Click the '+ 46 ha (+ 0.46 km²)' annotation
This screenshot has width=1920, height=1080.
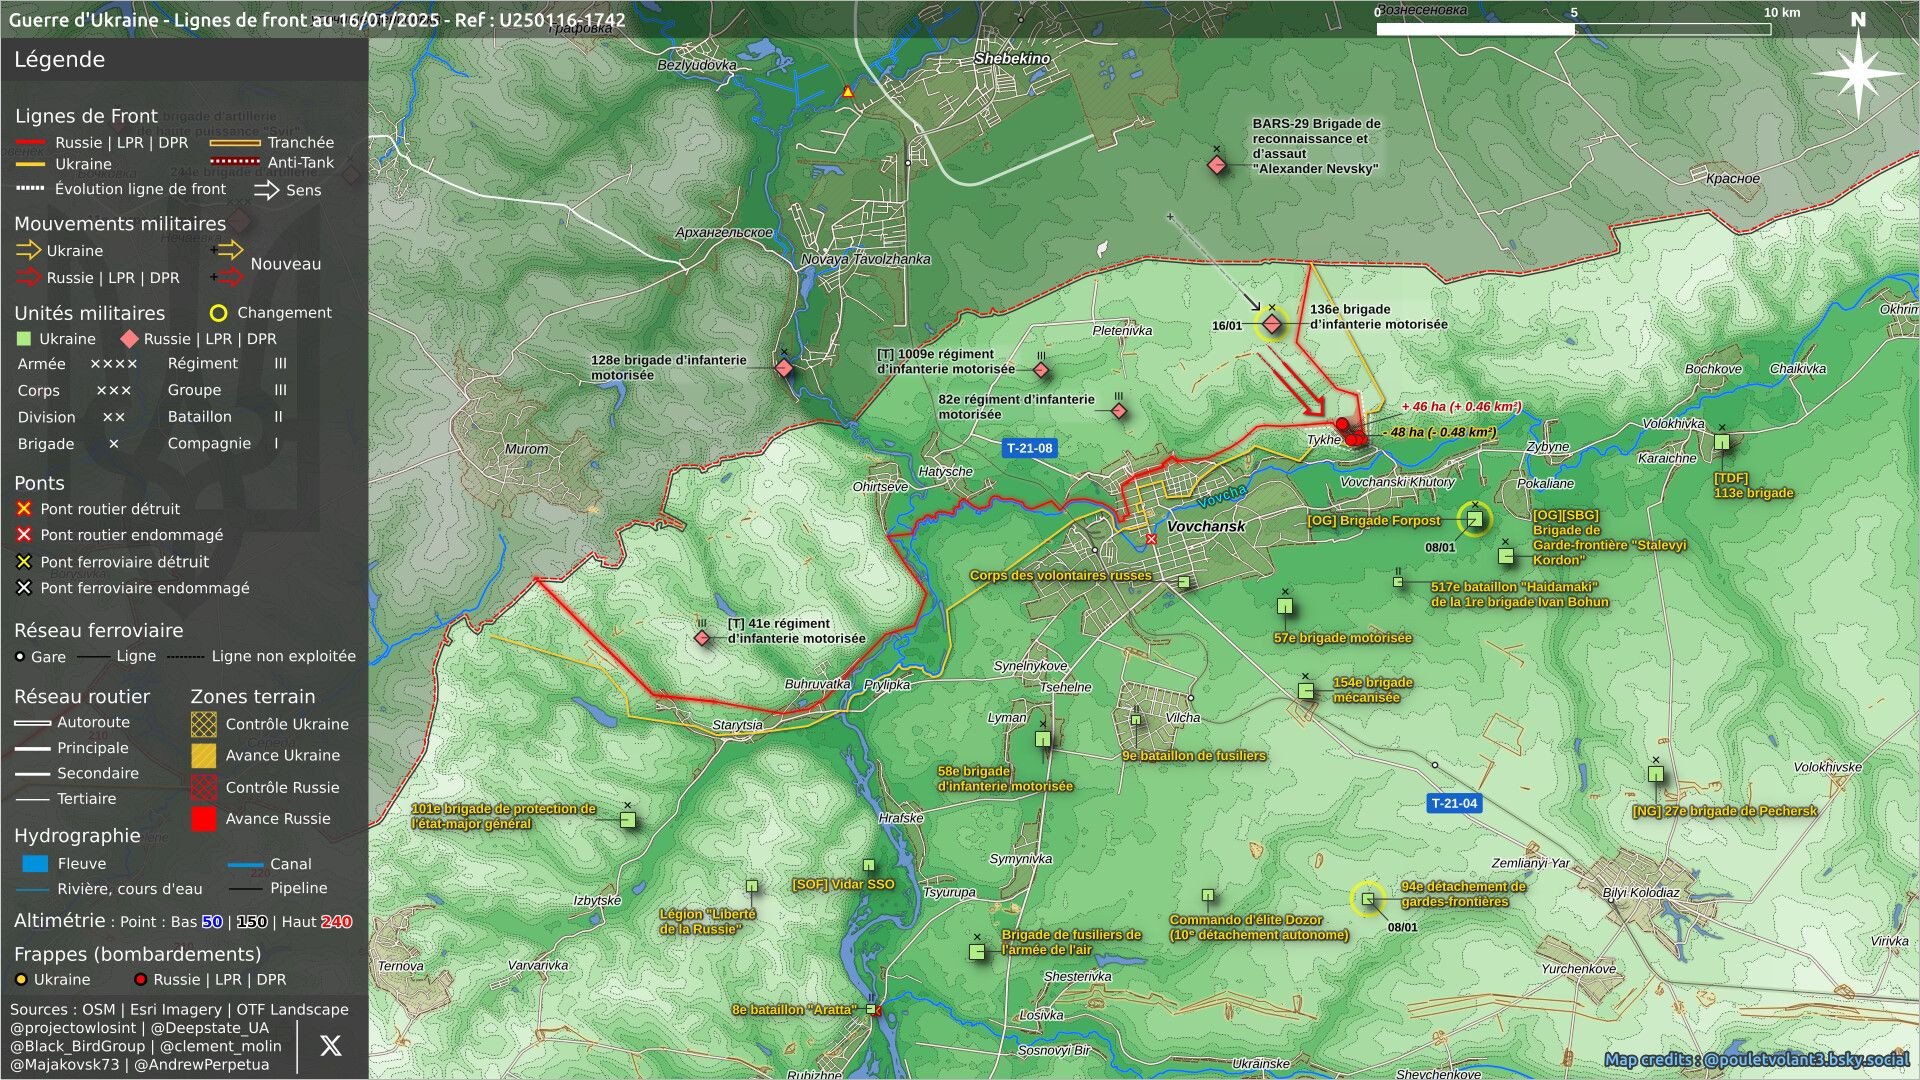1461,407
